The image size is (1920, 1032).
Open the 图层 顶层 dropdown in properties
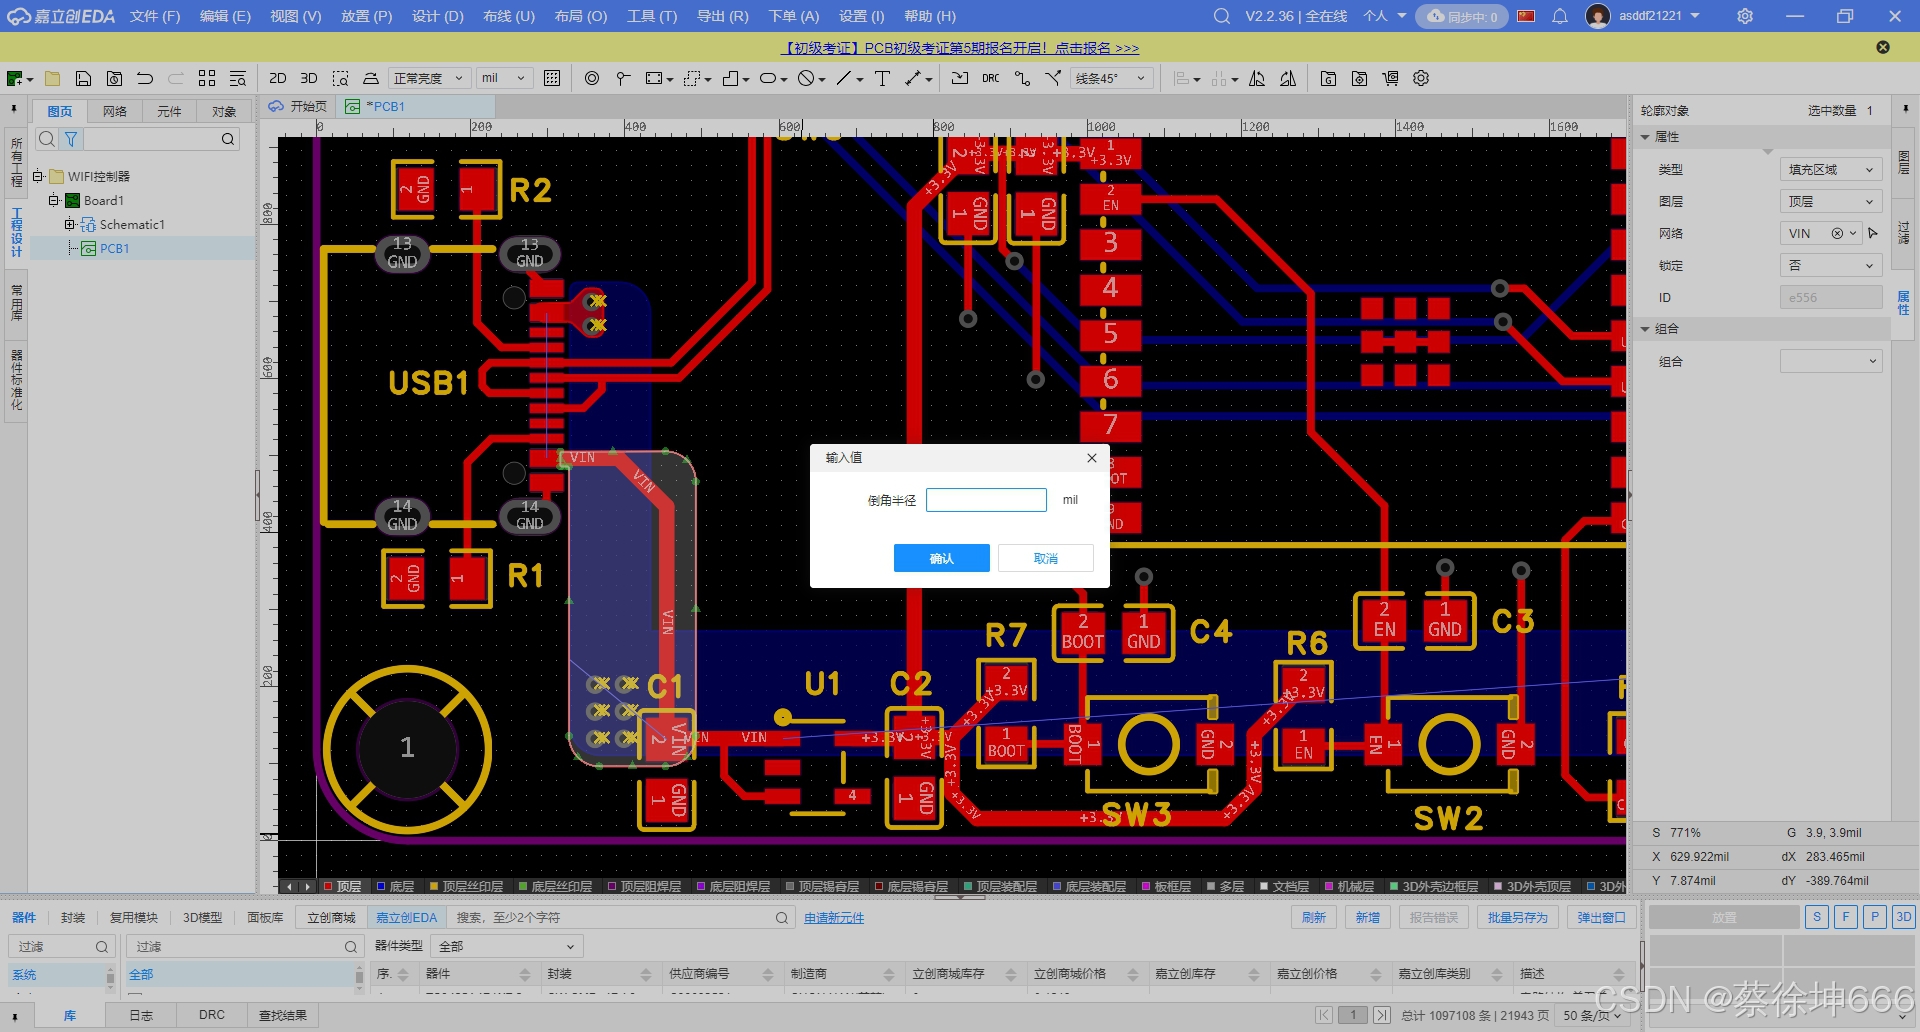[1831, 202]
